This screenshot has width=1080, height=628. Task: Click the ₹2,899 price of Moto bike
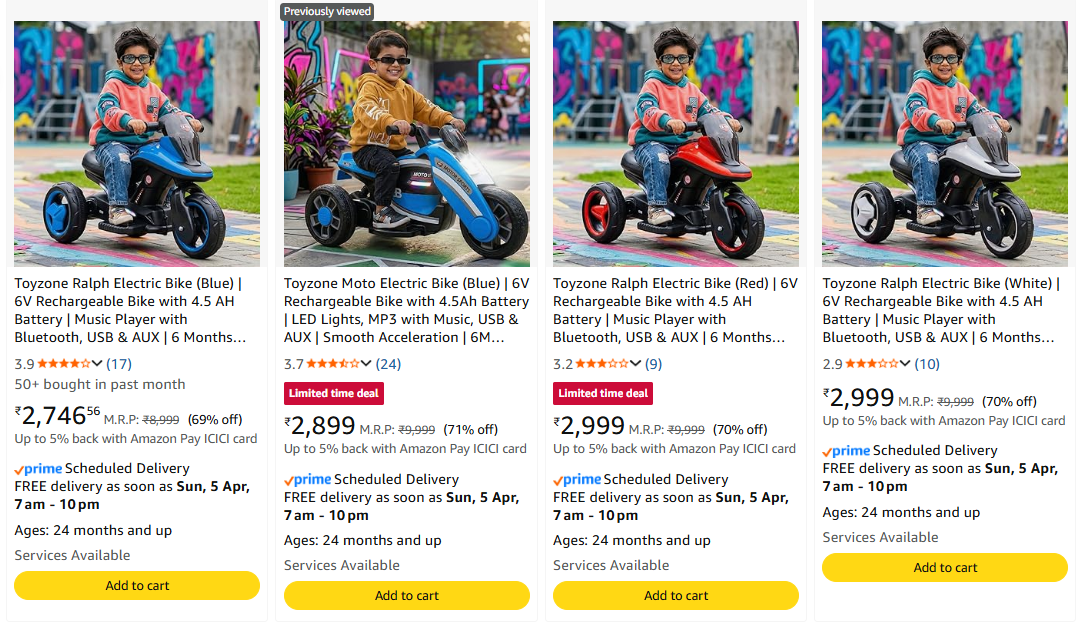[320, 426]
